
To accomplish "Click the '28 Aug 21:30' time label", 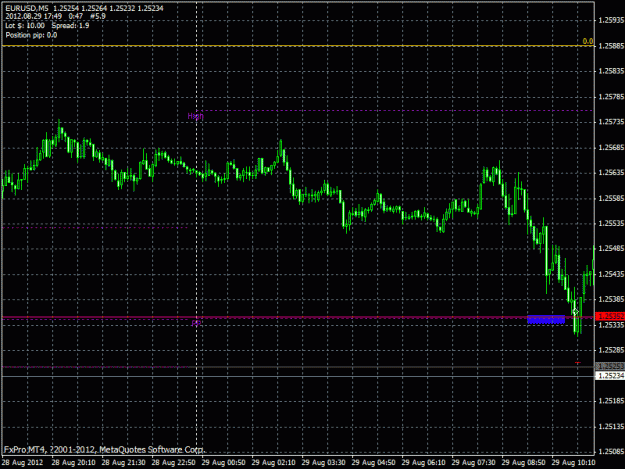I will [123, 463].
